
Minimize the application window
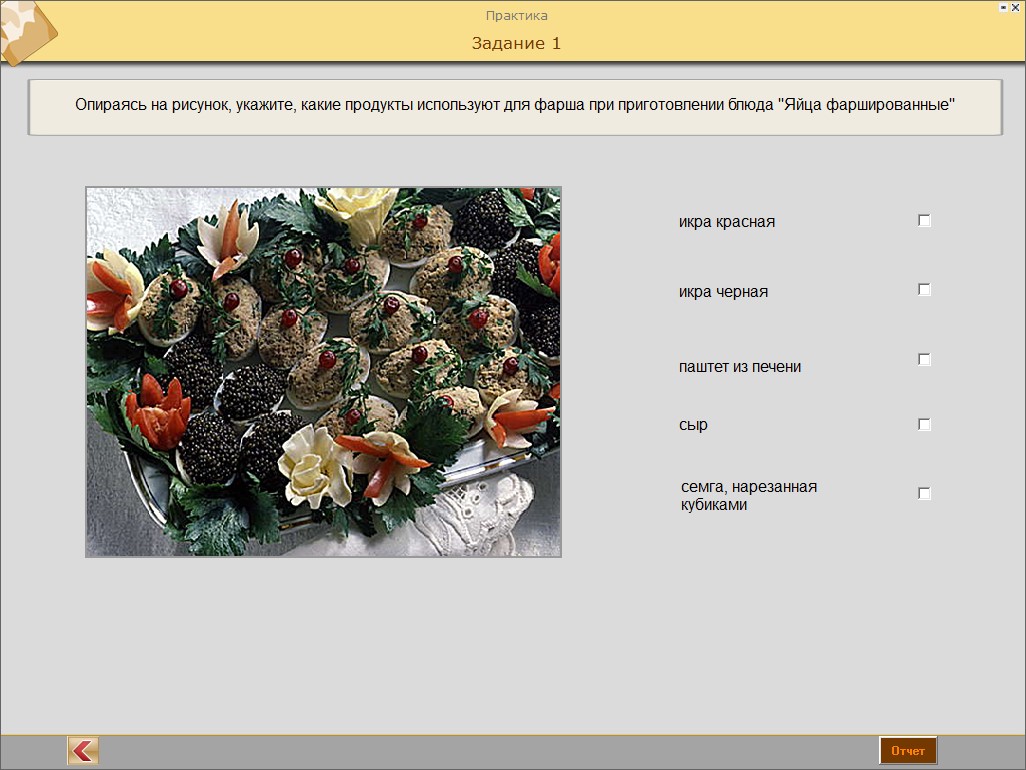[1003, 6]
